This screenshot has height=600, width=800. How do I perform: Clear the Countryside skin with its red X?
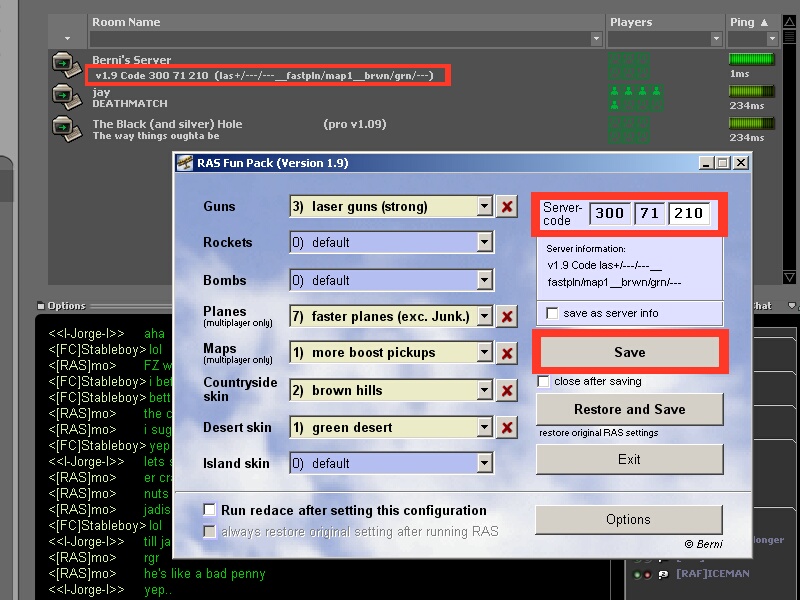[x=507, y=391]
